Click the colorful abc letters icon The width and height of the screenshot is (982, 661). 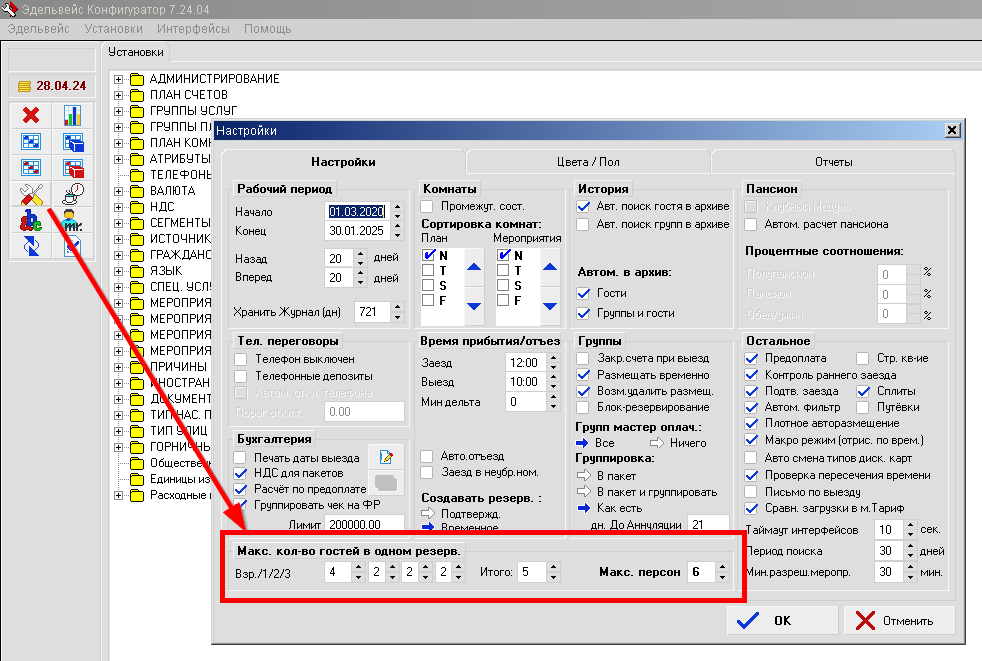coord(31,220)
